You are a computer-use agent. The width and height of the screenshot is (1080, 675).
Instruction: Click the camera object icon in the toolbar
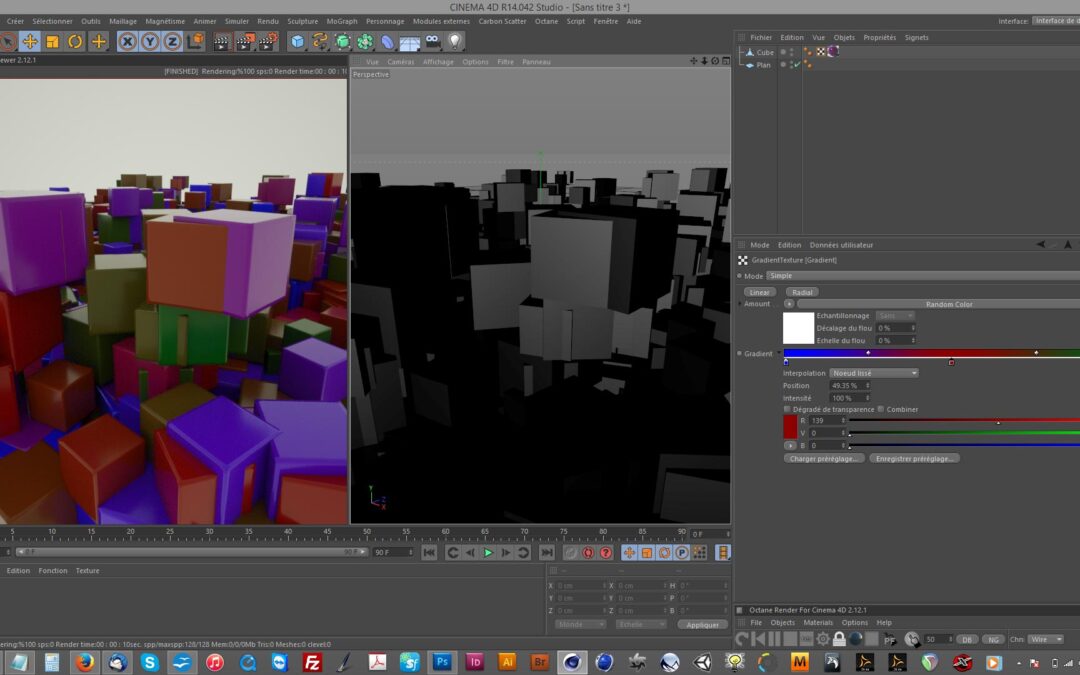pyautogui.click(x=432, y=41)
